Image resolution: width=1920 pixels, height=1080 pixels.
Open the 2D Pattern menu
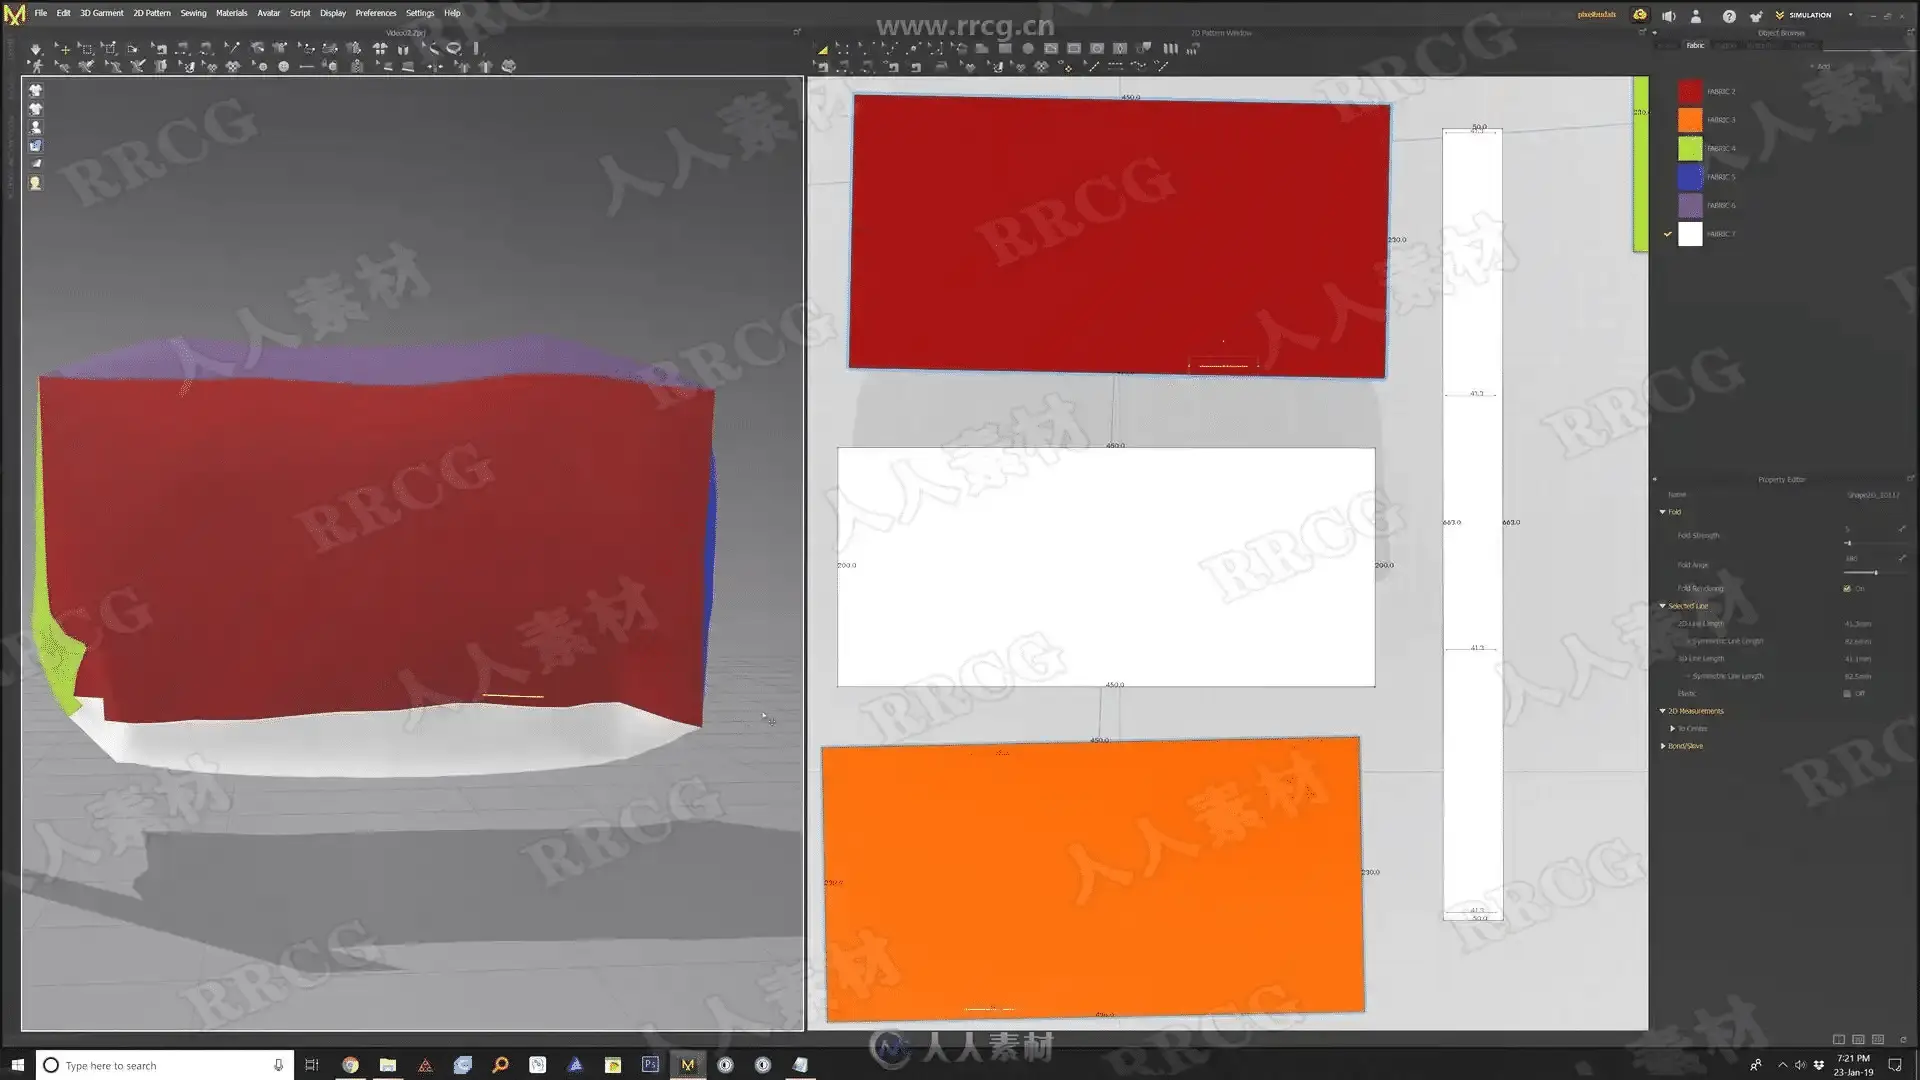coord(152,13)
